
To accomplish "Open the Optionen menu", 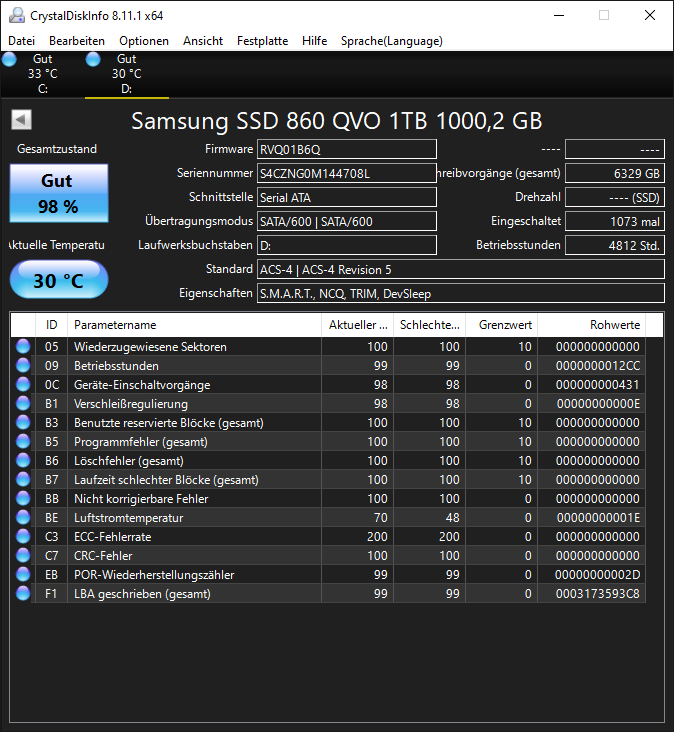I will [x=144, y=41].
